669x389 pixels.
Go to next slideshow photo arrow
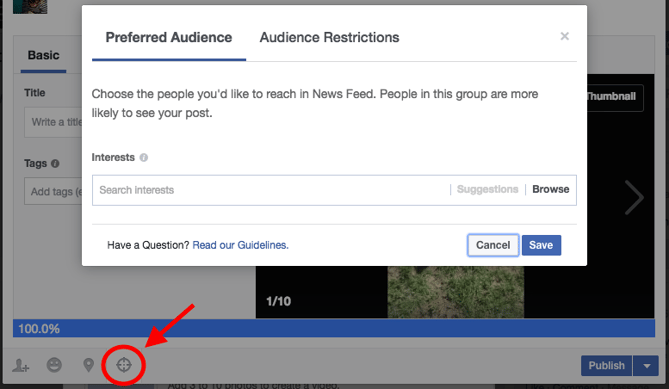[x=634, y=197]
